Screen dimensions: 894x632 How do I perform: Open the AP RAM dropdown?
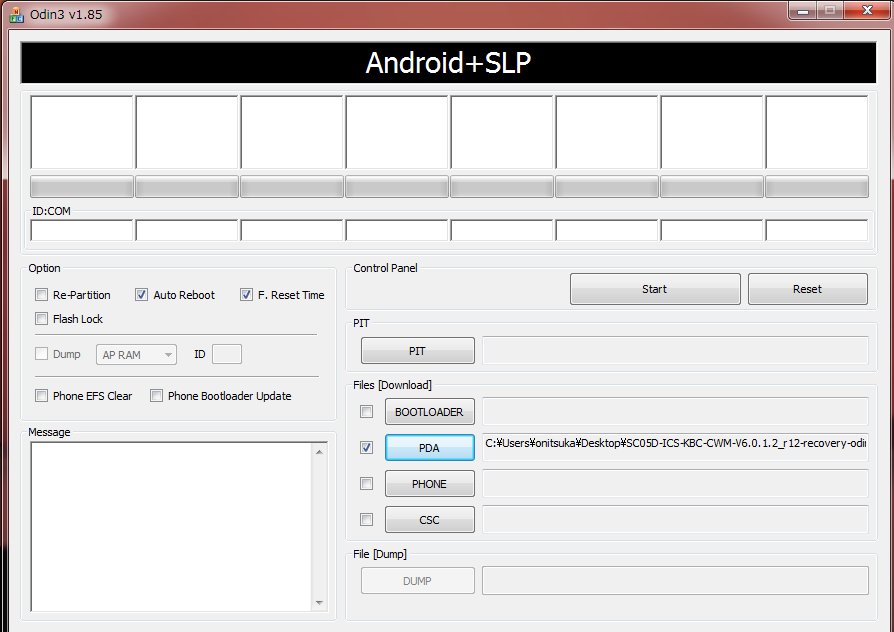pos(136,355)
